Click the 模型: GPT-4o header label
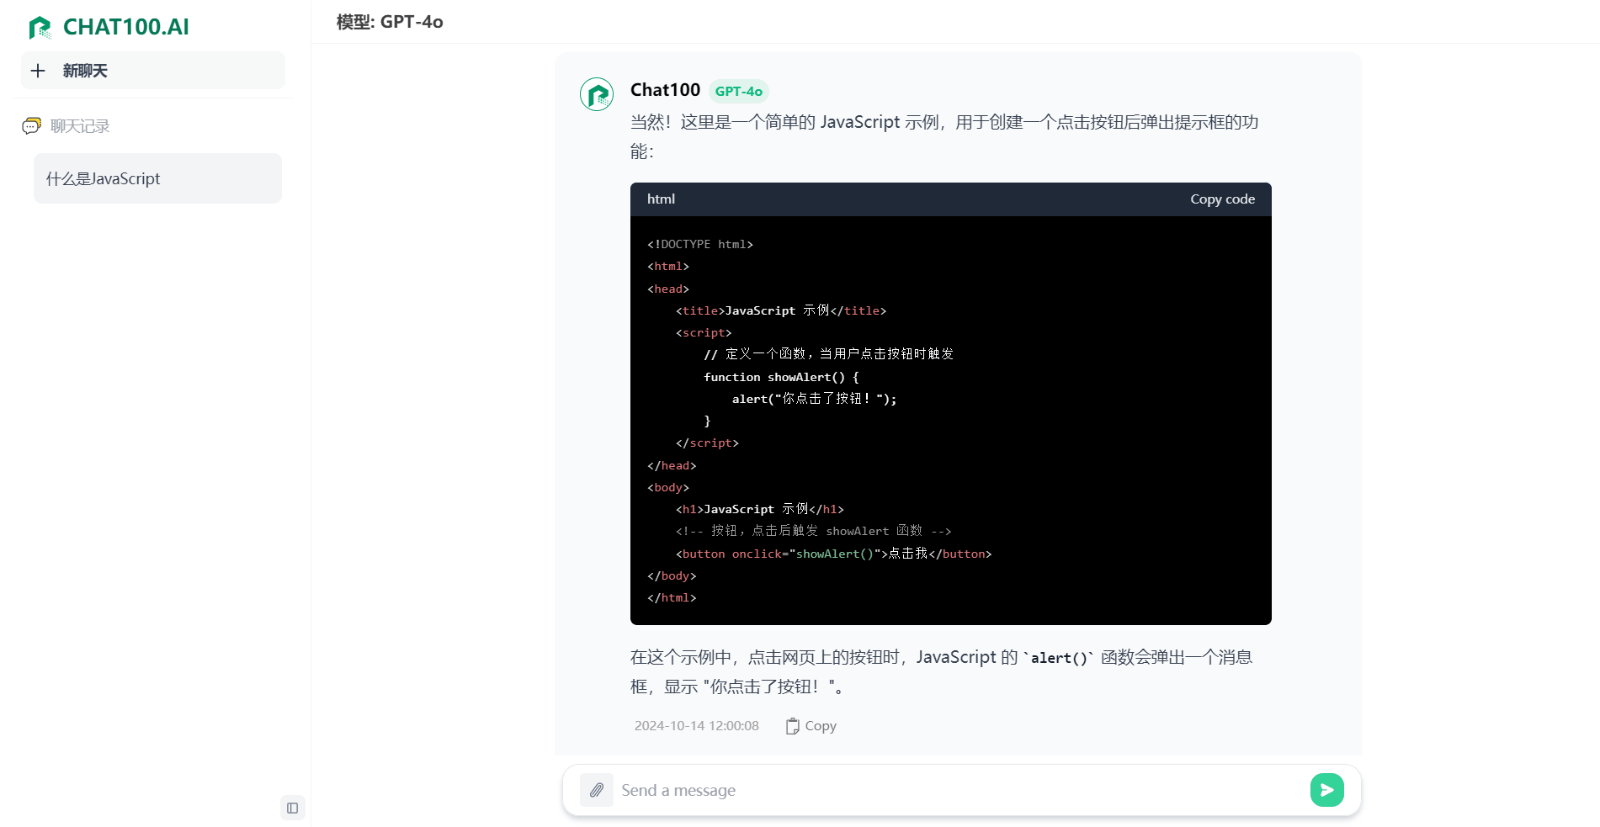This screenshot has width=1600, height=827. click(390, 22)
